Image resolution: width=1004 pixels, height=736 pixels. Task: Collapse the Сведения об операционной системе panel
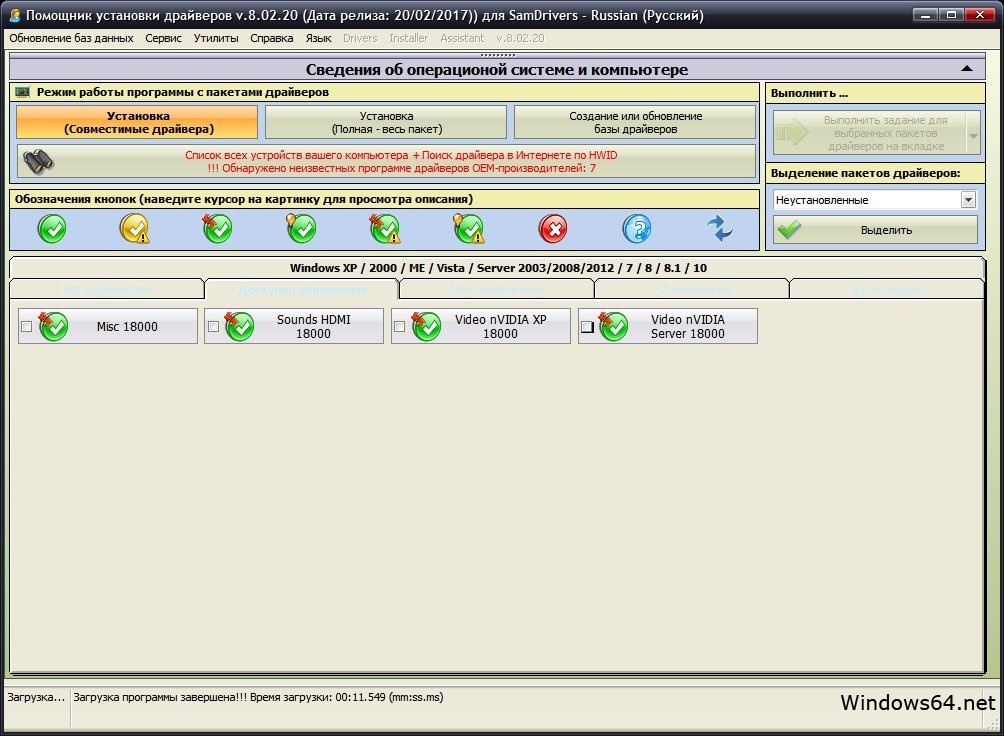click(966, 69)
